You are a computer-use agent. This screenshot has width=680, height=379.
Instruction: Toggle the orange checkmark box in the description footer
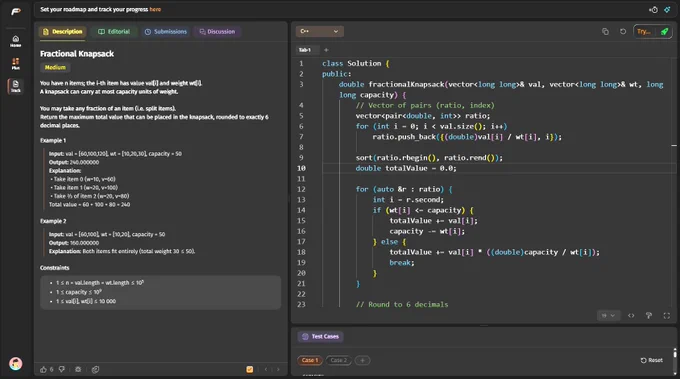(250, 369)
